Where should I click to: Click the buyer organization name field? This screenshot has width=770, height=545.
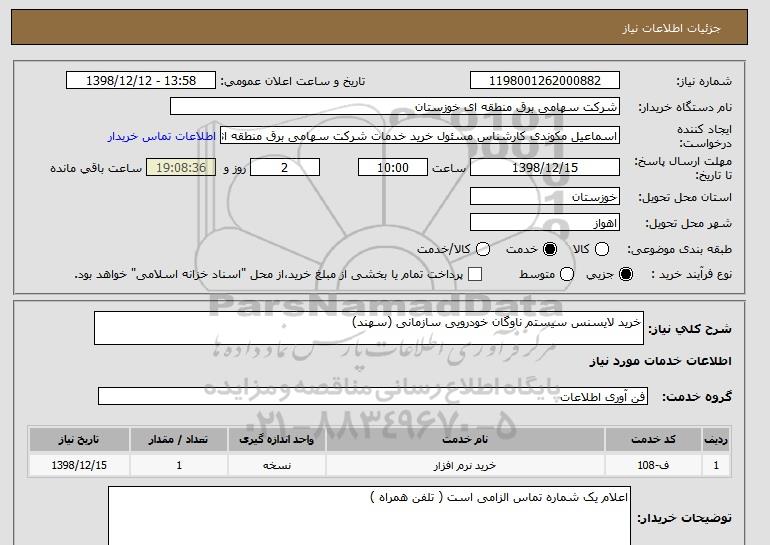(x=395, y=107)
